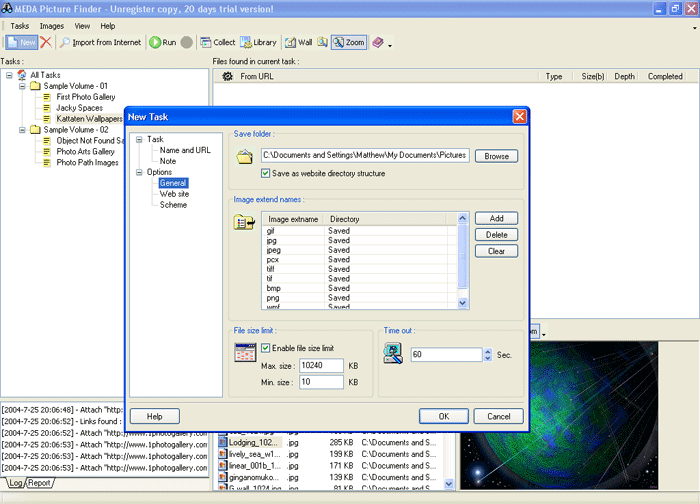Screen dimensions: 700x504
Task: Click the Clear extensions button
Action: click(496, 251)
